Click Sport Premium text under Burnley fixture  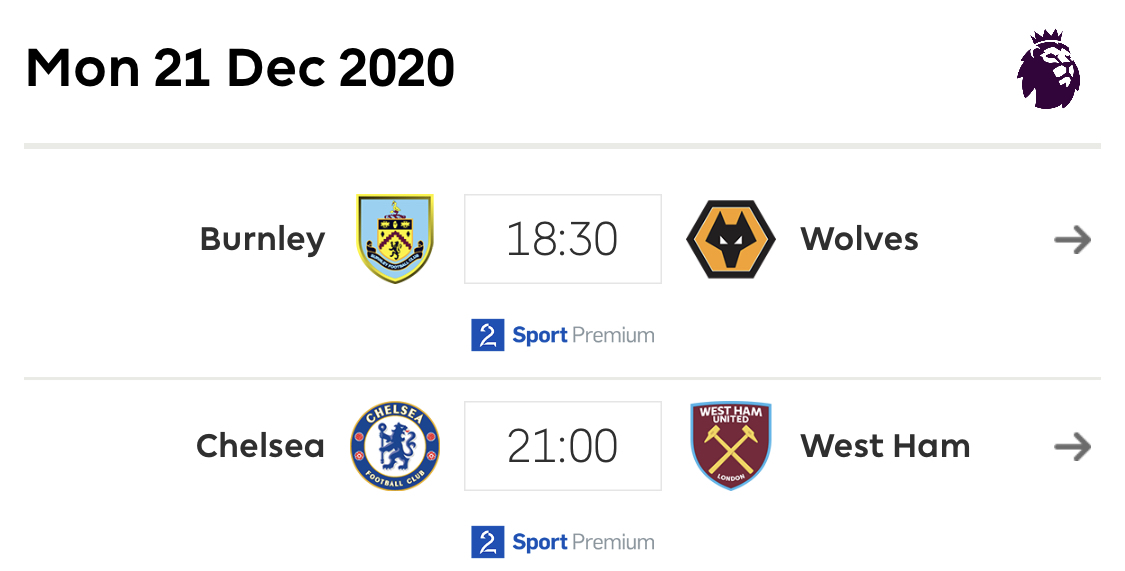[583, 336]
